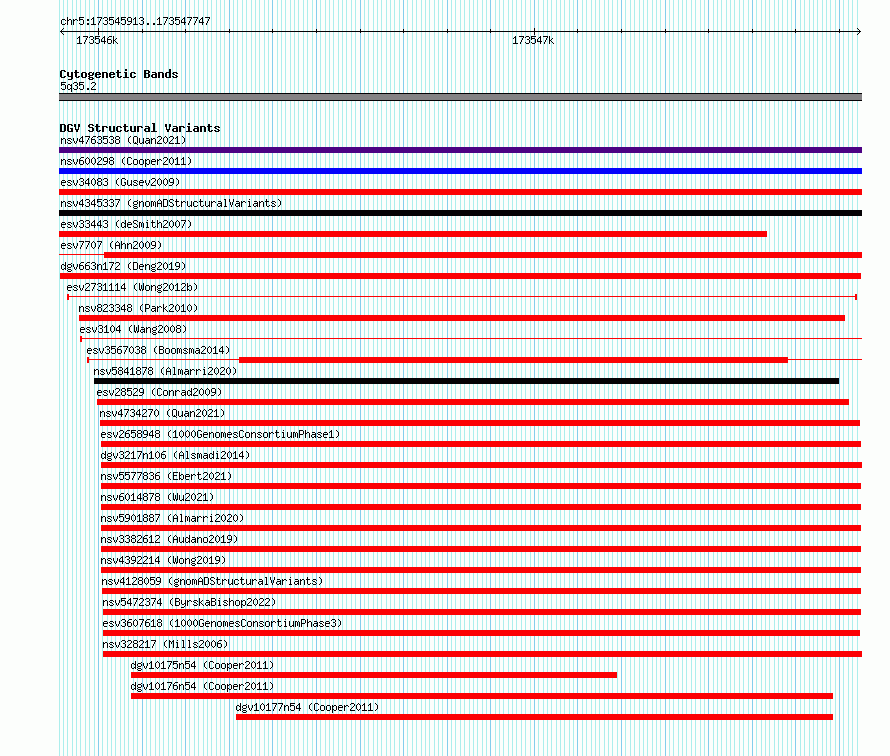
Task: Click the Cytogenetic Bands track title
Action: 119,74
